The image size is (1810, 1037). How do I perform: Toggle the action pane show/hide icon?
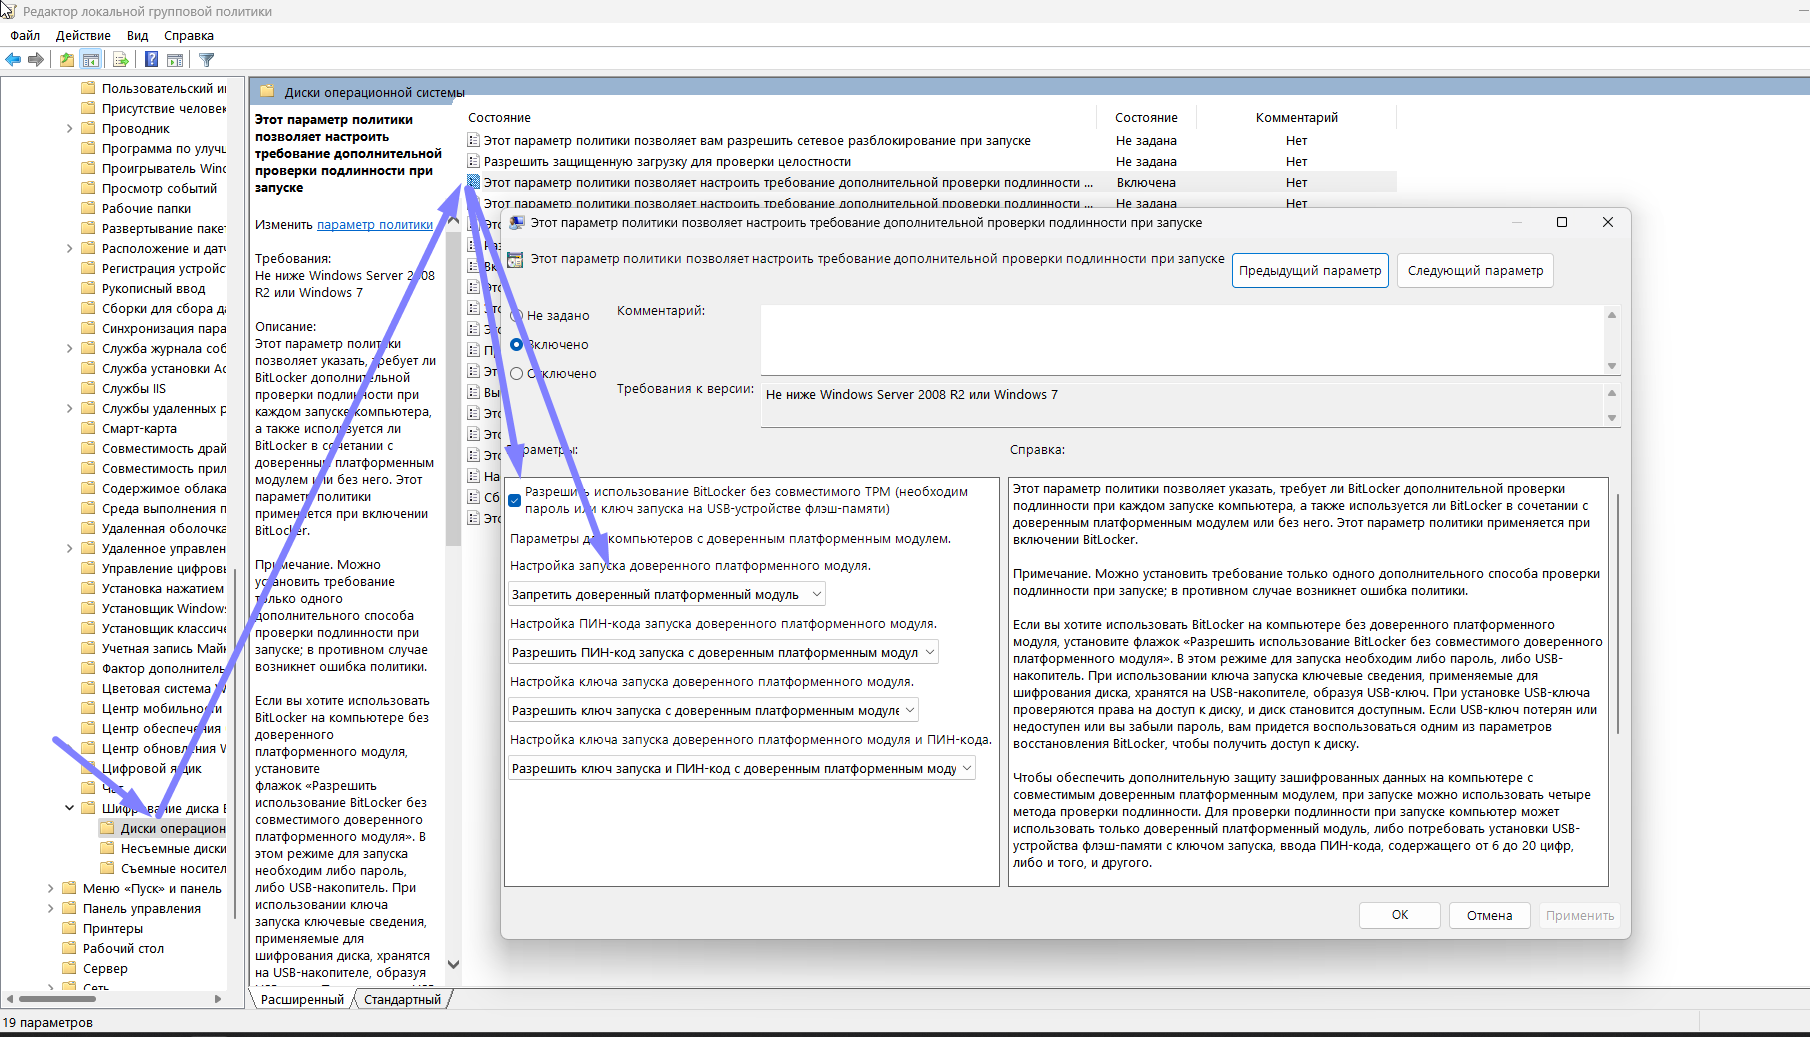pyautogui.click(x=175, y=60)
